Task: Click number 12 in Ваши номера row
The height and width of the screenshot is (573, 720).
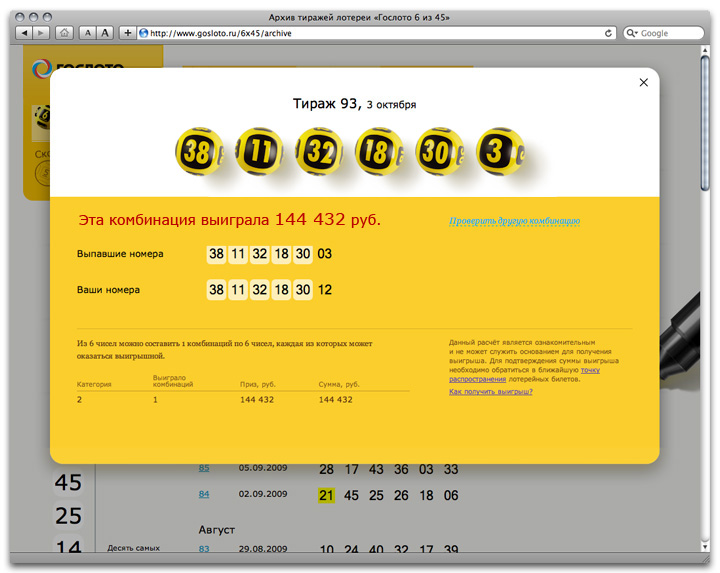Action: (x=325, y=290)
